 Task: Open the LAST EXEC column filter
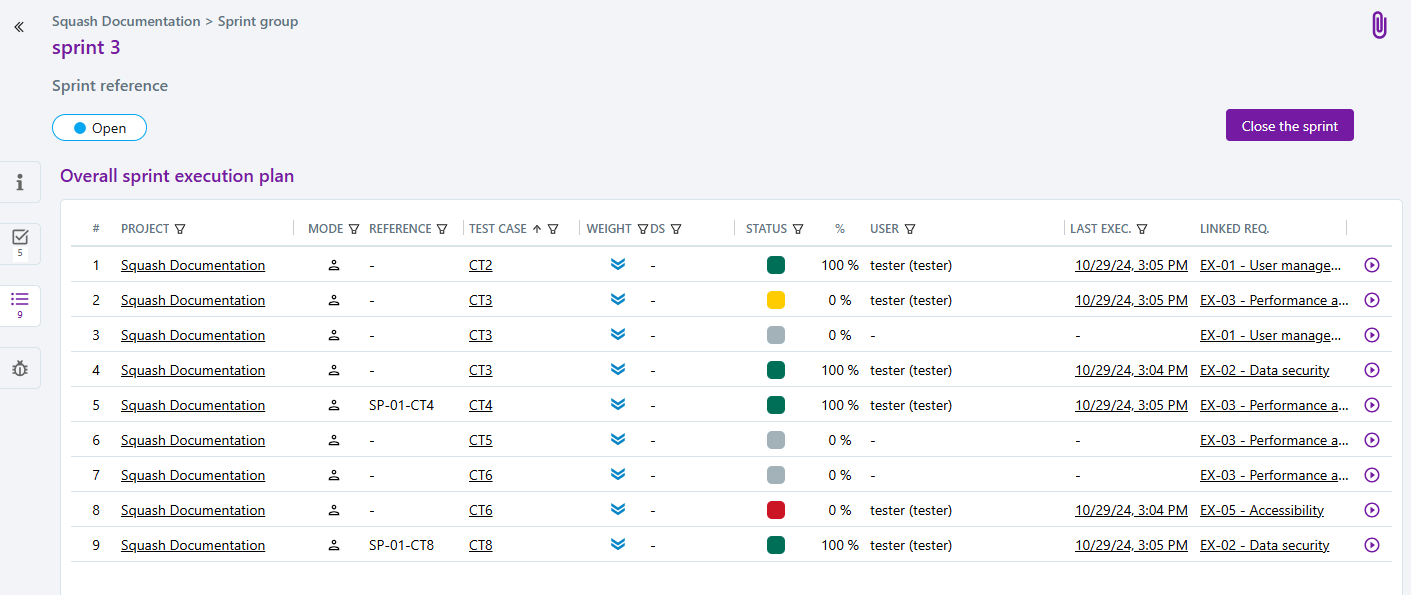point(1141,228)
